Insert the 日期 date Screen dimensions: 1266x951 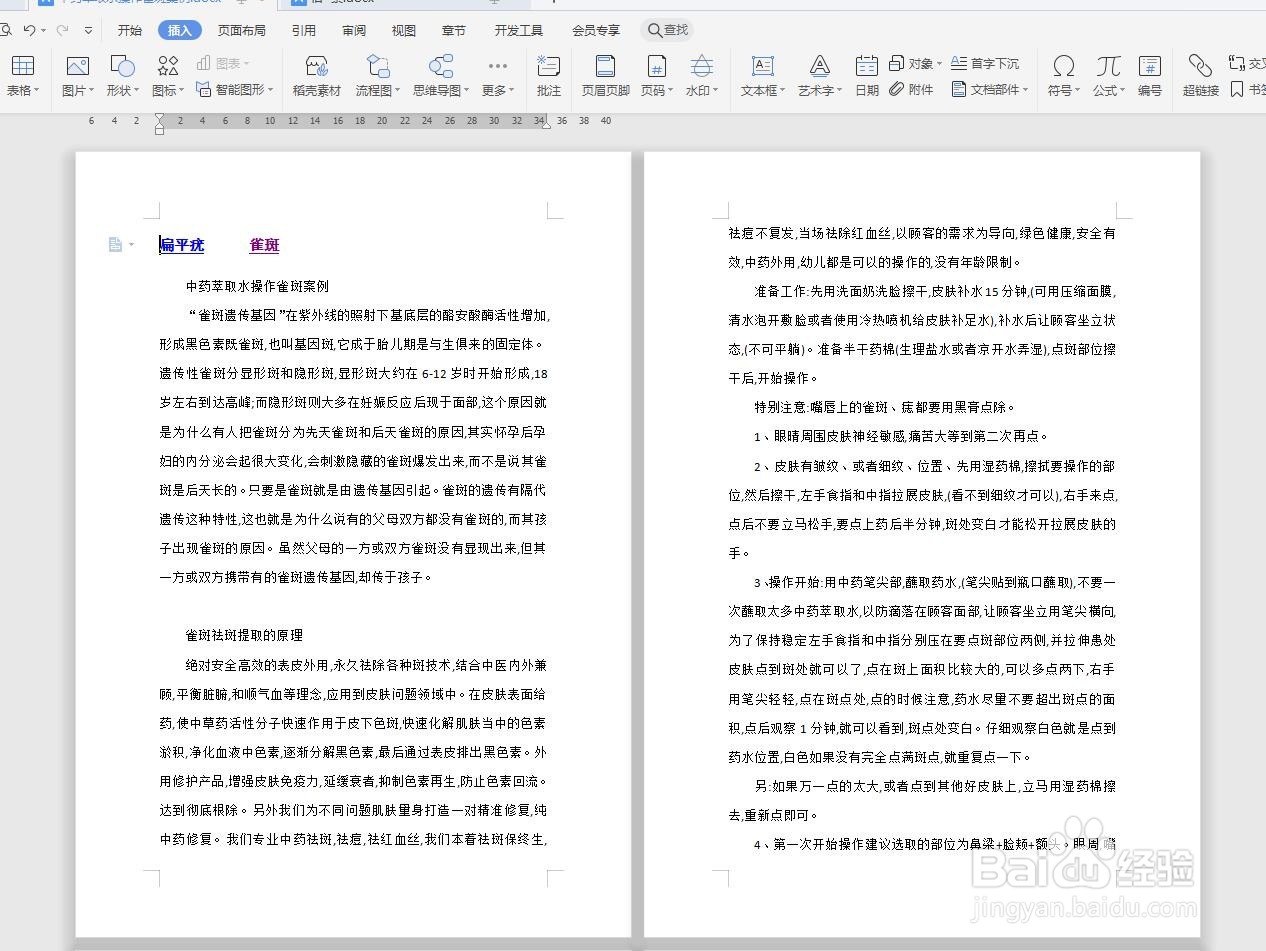point(867,76)
